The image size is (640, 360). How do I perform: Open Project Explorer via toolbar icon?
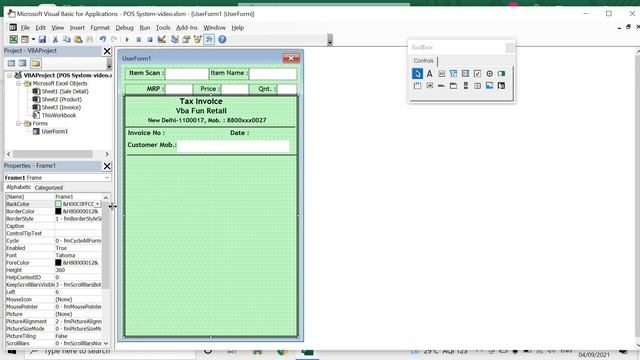[175, 40]
